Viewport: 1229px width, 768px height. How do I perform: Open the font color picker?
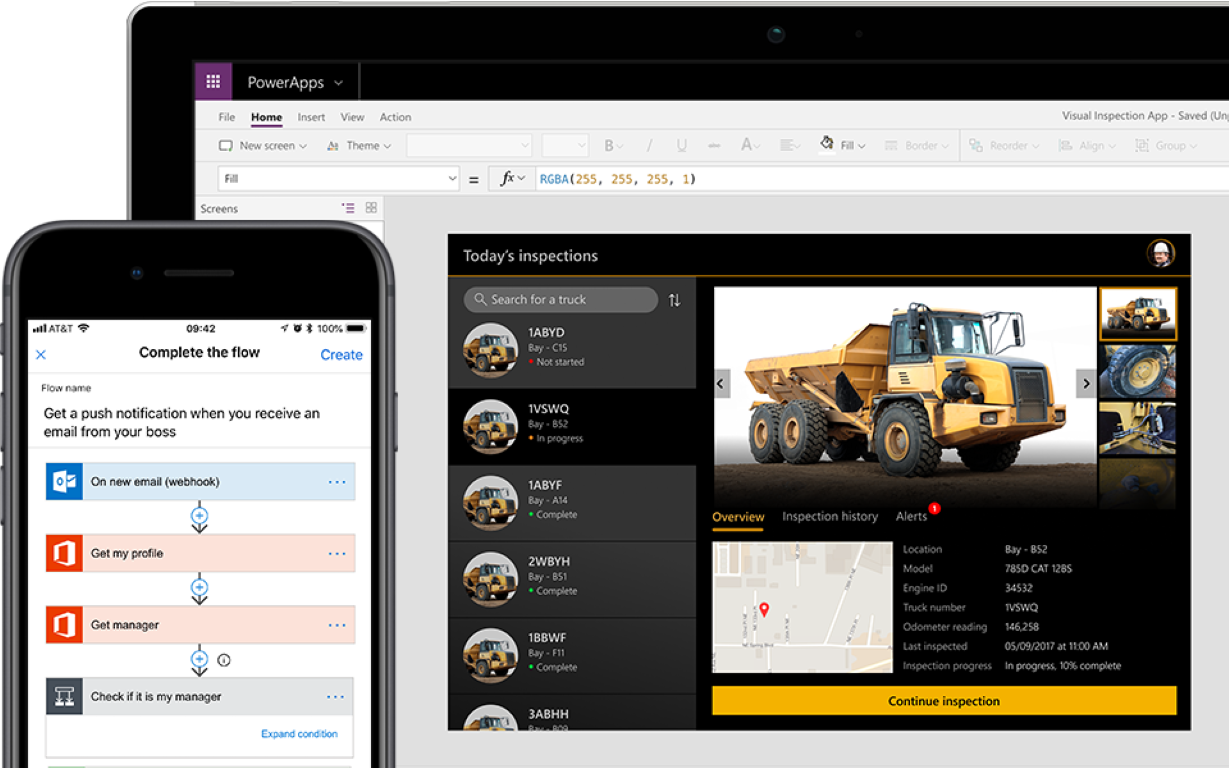pyautogui.click(x=748, y=145)
